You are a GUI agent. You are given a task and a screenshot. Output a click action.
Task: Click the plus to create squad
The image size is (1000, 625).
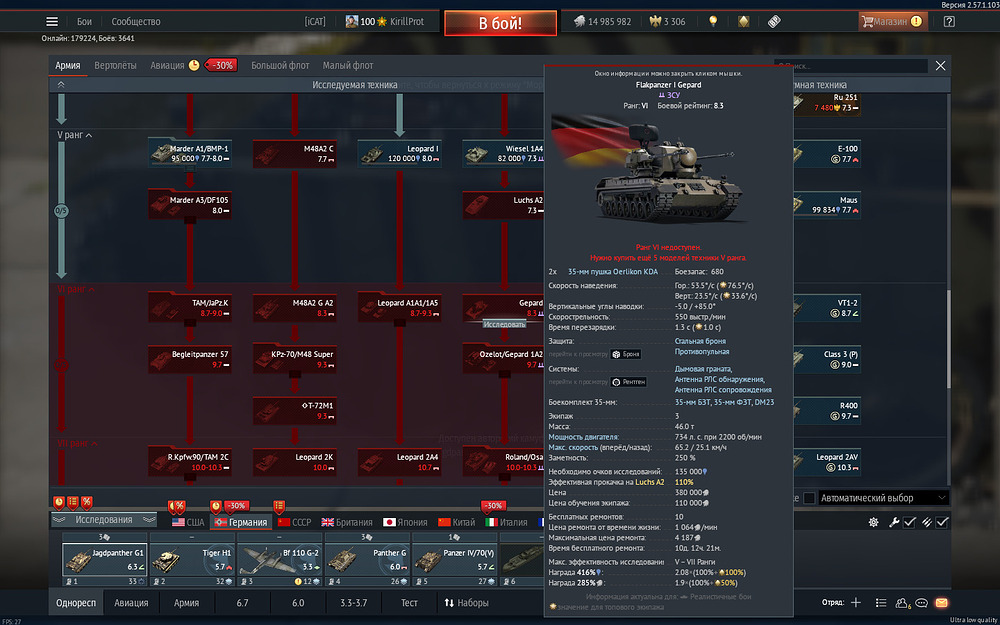click(x=856, y=603)
